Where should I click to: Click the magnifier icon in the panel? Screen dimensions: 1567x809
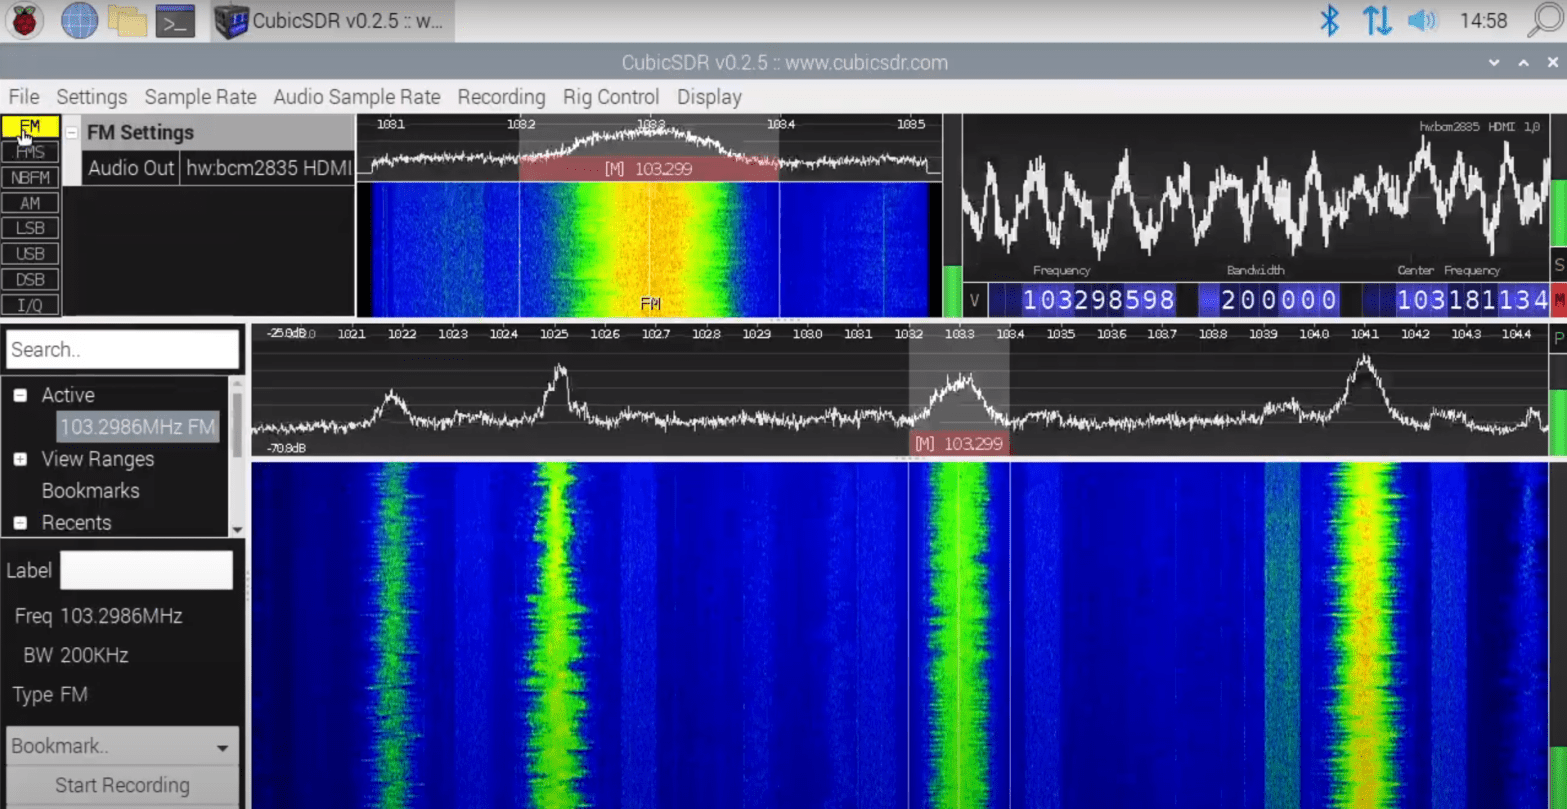point(1545,21)
